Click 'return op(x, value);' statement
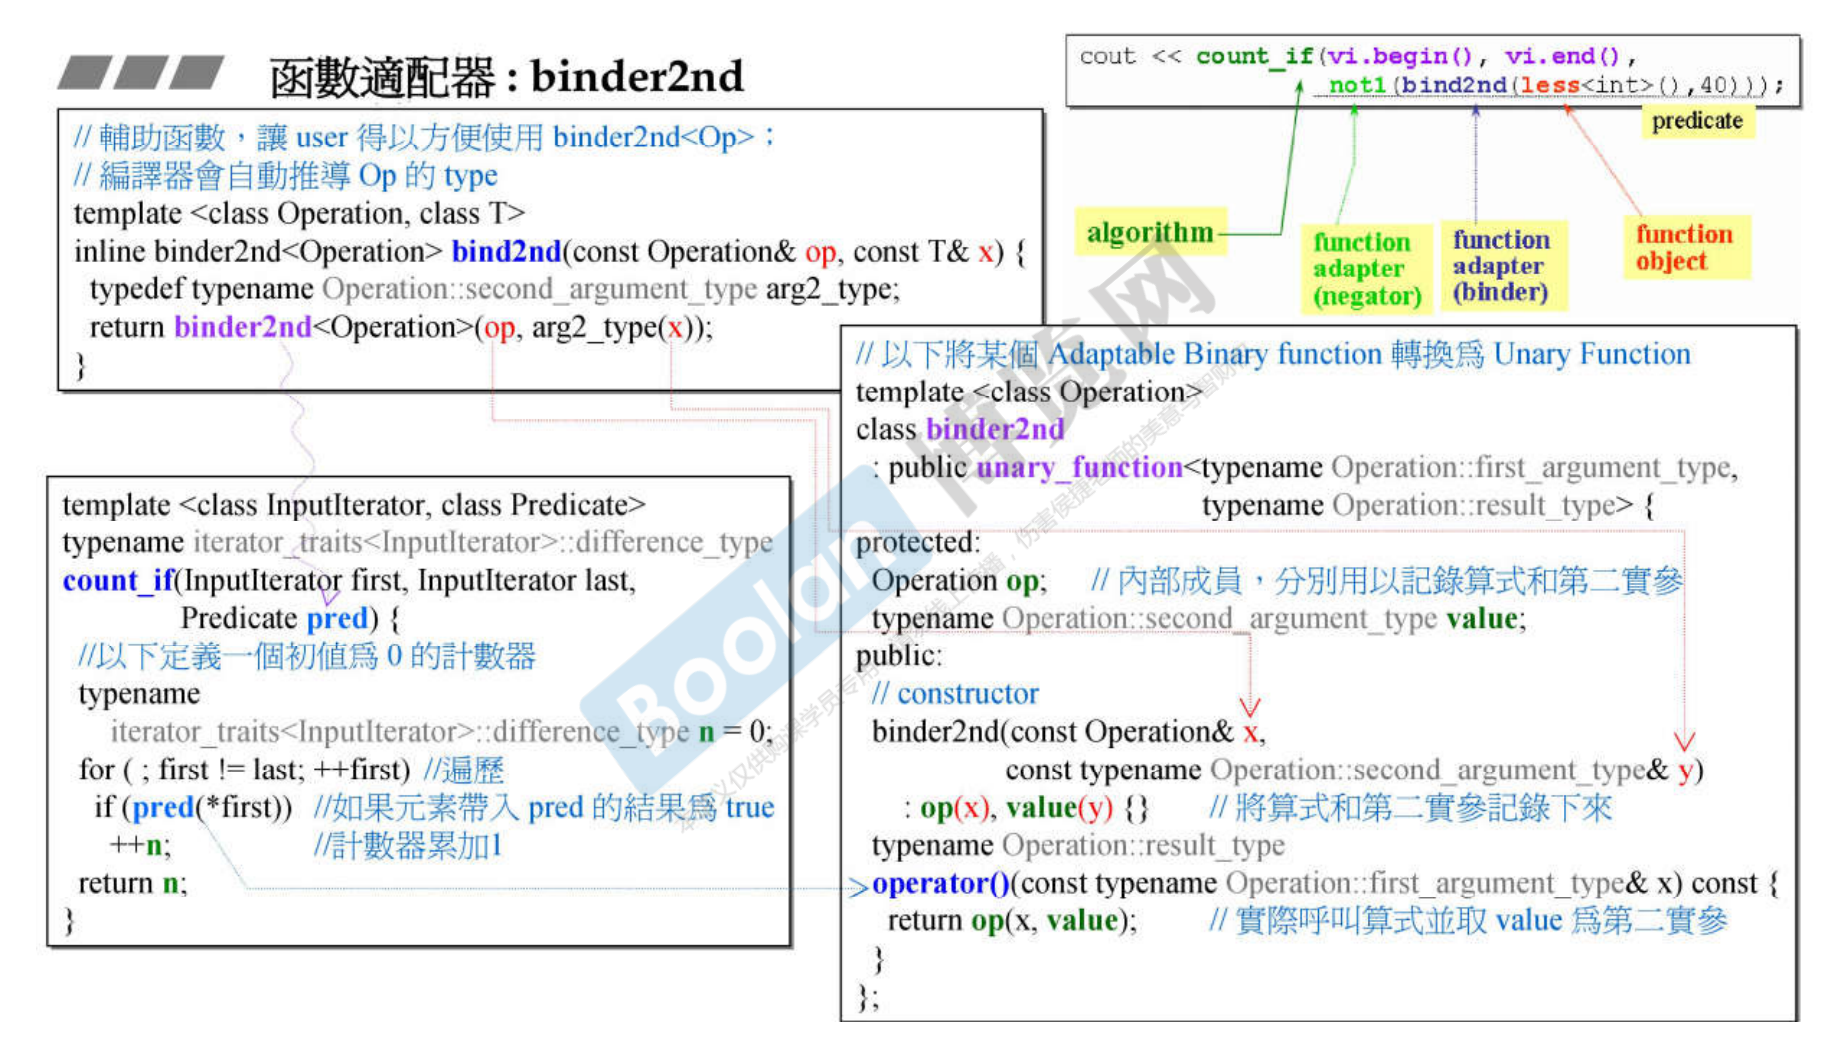Viewport: 1832px width, 1059px height. tap(1012, 920)
